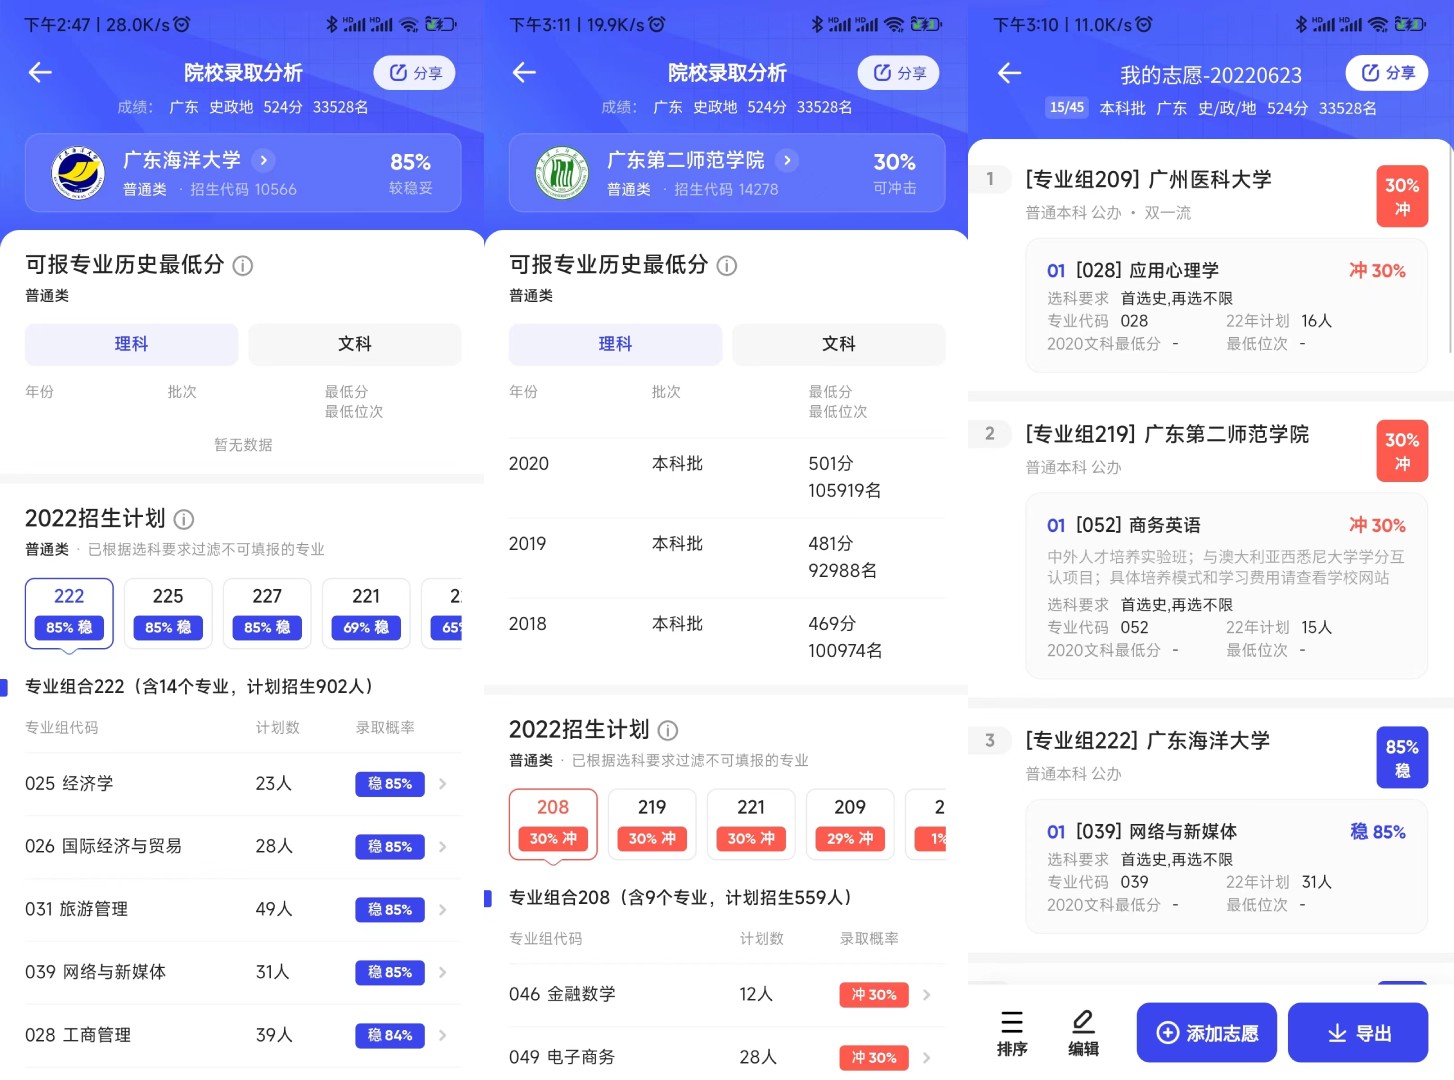Expand the 025 经济学 row arrow
1454x1080 pixels.
coord(441,784)
